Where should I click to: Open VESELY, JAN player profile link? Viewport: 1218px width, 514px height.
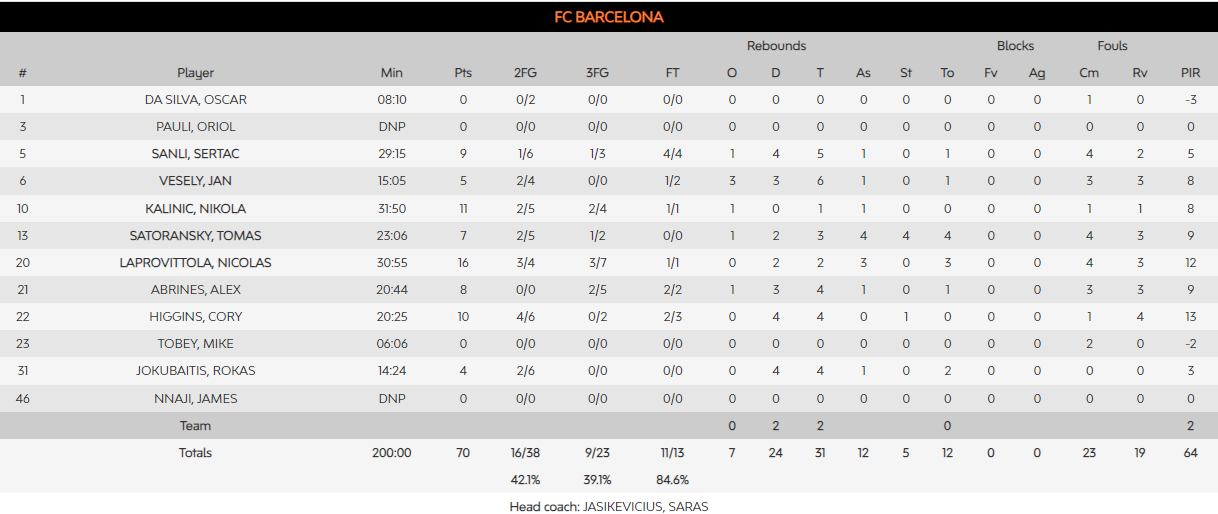click(x=195, y=181)
